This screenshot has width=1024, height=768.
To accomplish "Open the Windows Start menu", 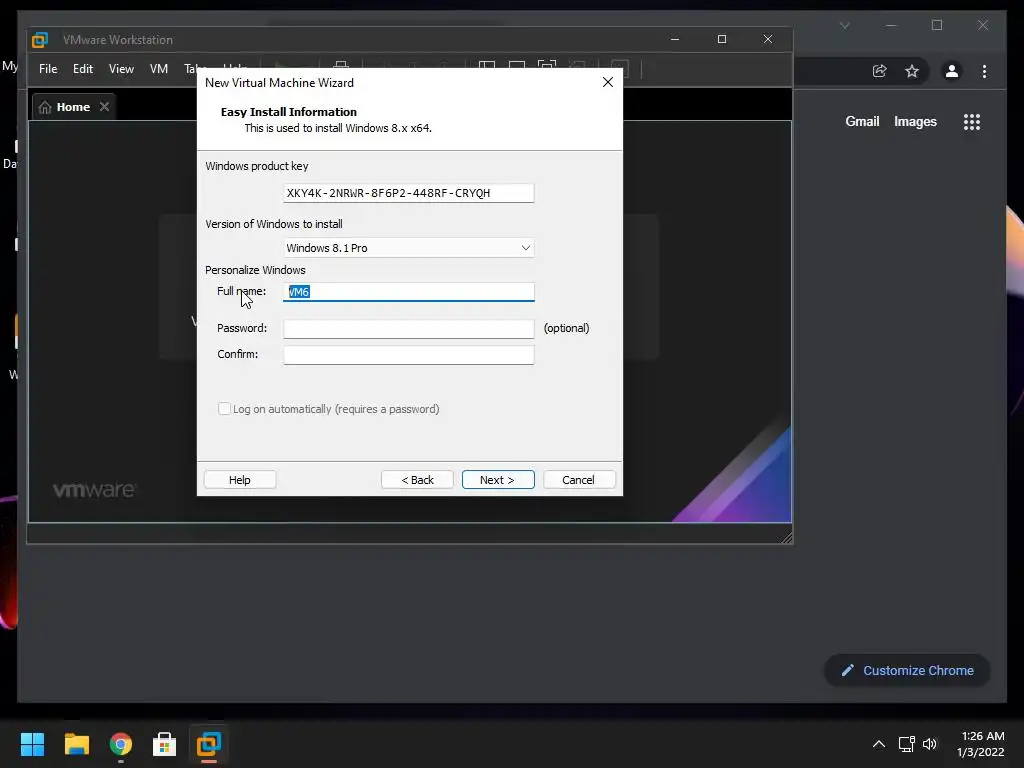I will click(x=32, y=744).
